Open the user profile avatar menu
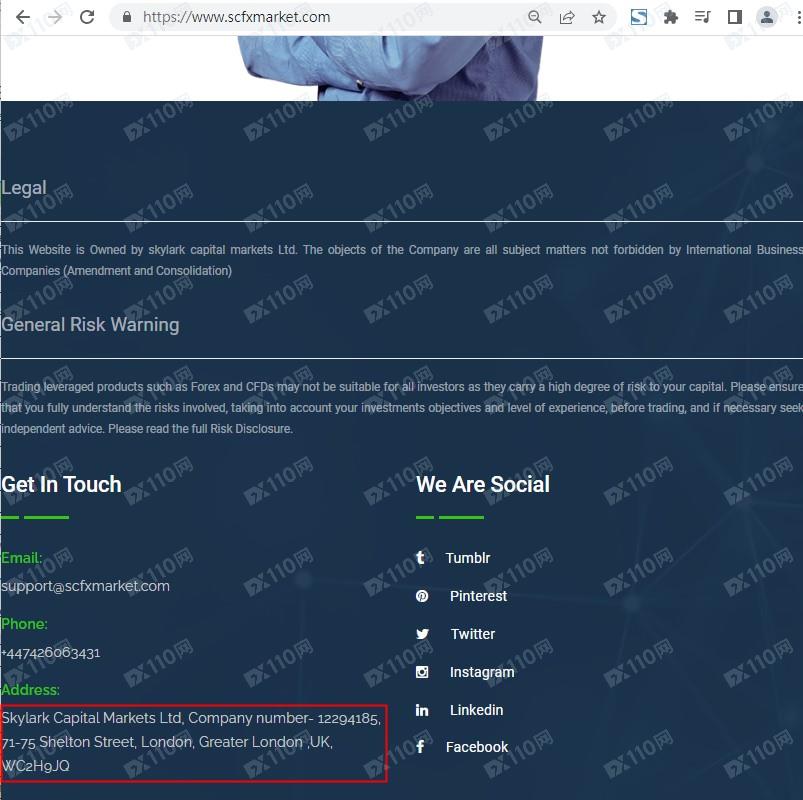The height and width of the screenshot is (800, 803). [767, 17]
